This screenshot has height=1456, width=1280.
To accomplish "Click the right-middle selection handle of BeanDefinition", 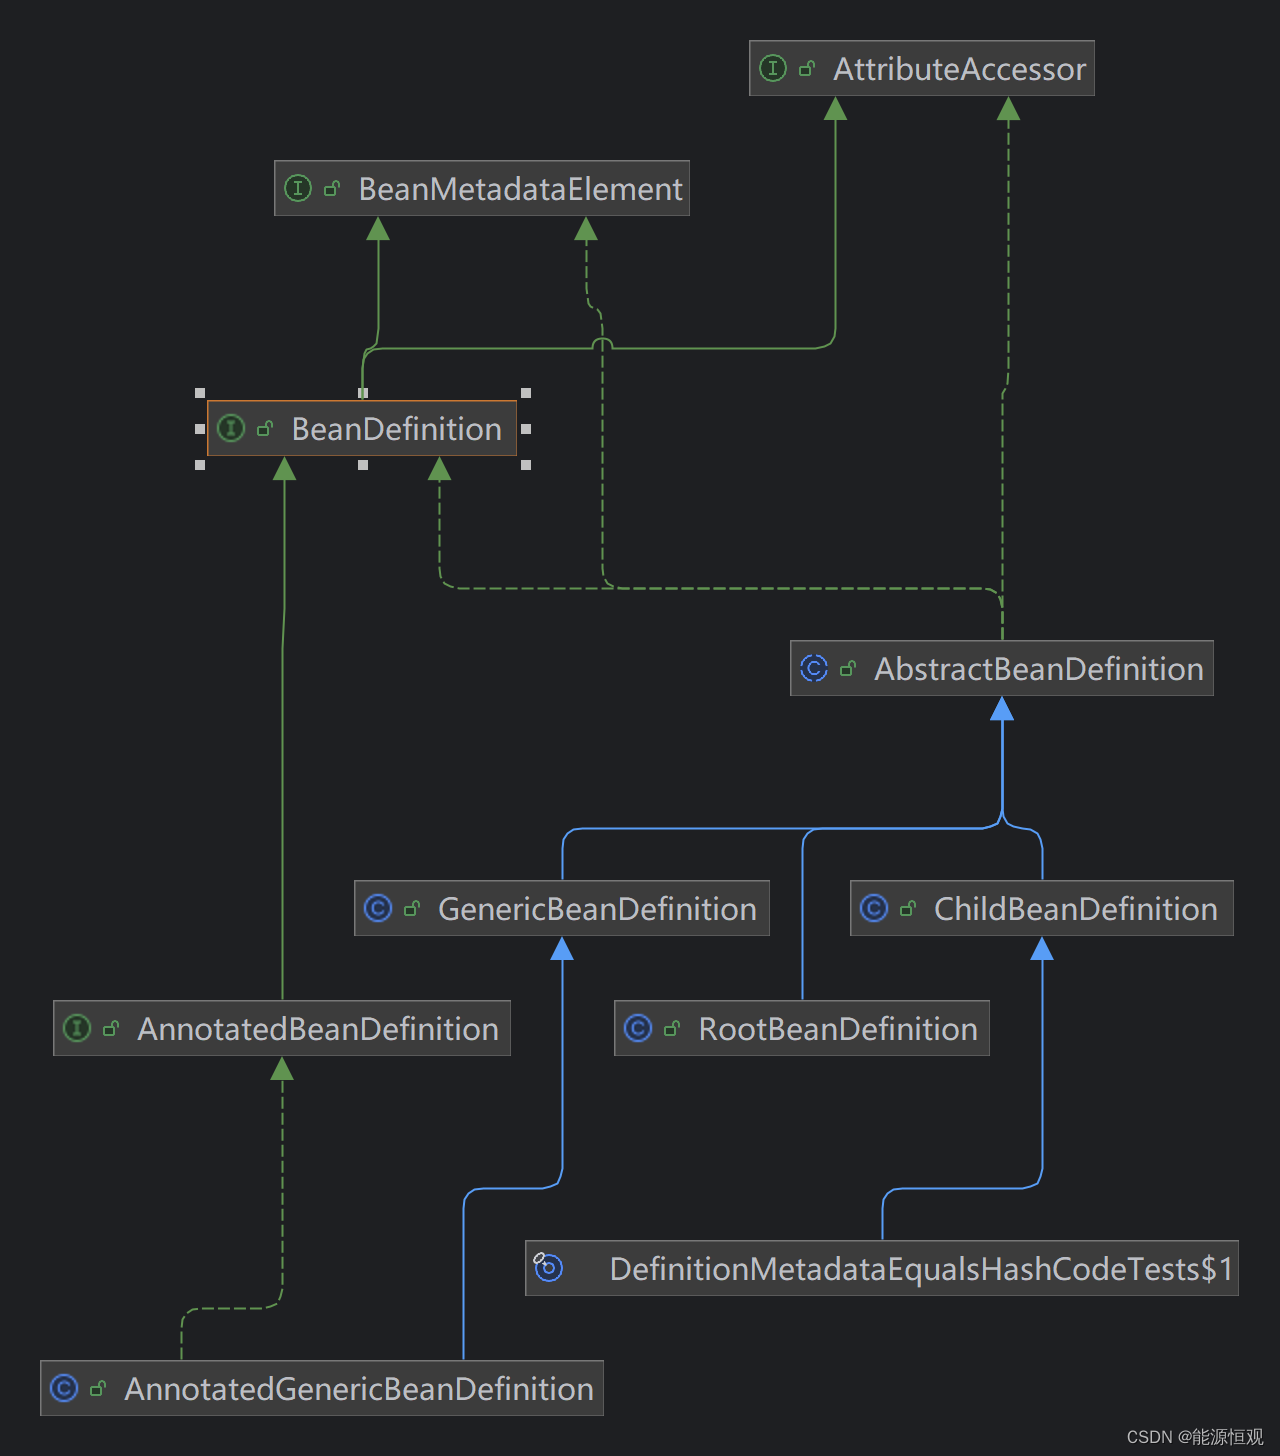I will 526,429.
